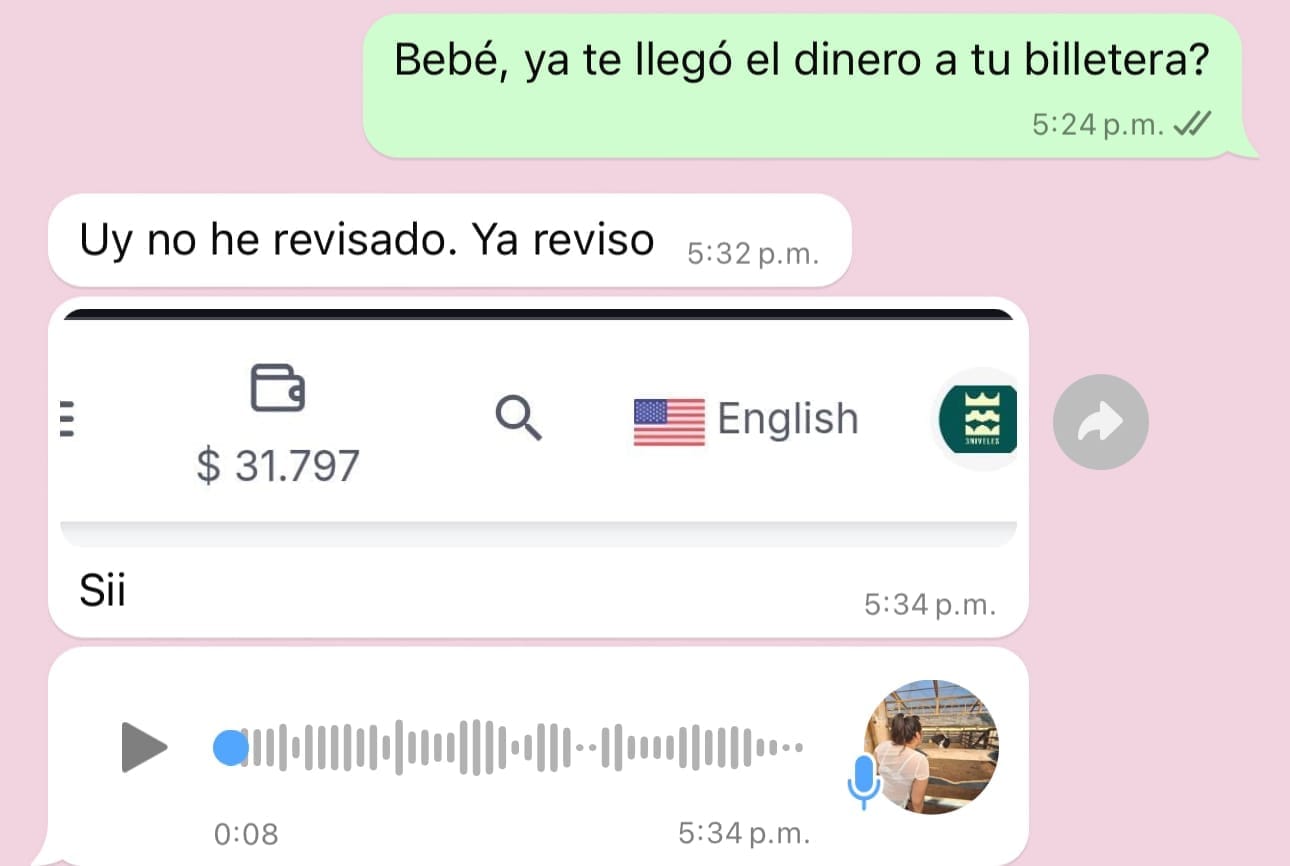Click the United States flag icon
Screen dimensions: 1290x866
coord(669,422)
